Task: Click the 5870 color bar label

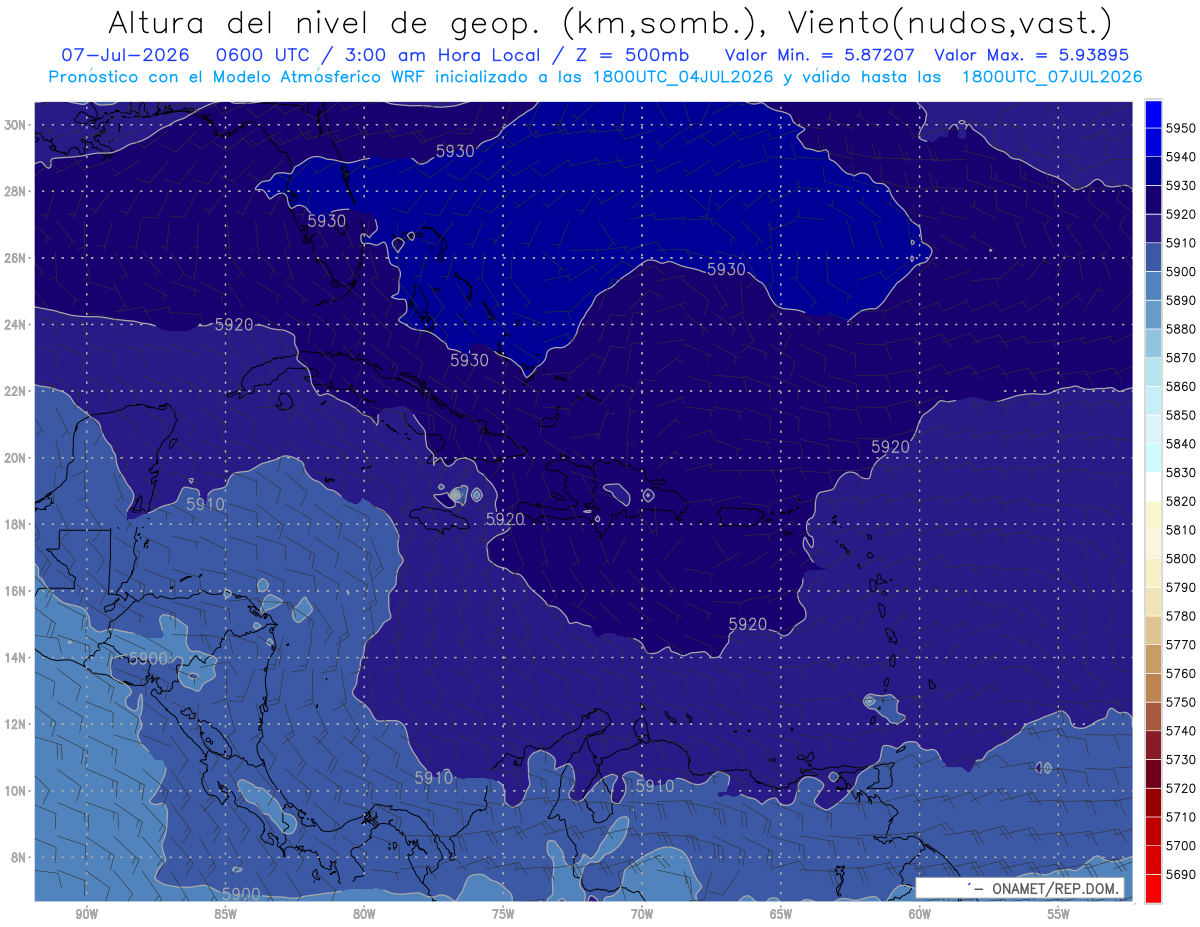Action: click(x=1181, y=357)
